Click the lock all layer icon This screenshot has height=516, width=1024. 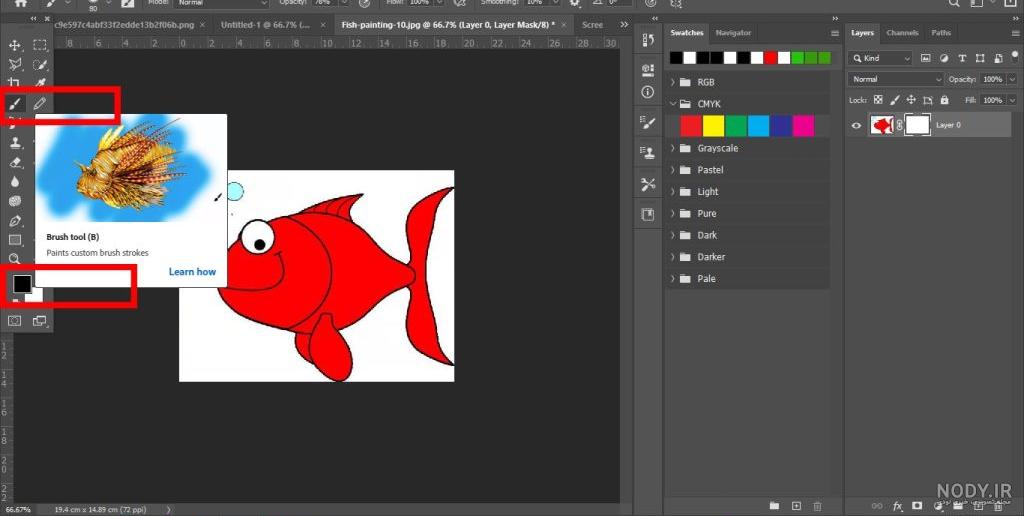(x=944, y=100)
